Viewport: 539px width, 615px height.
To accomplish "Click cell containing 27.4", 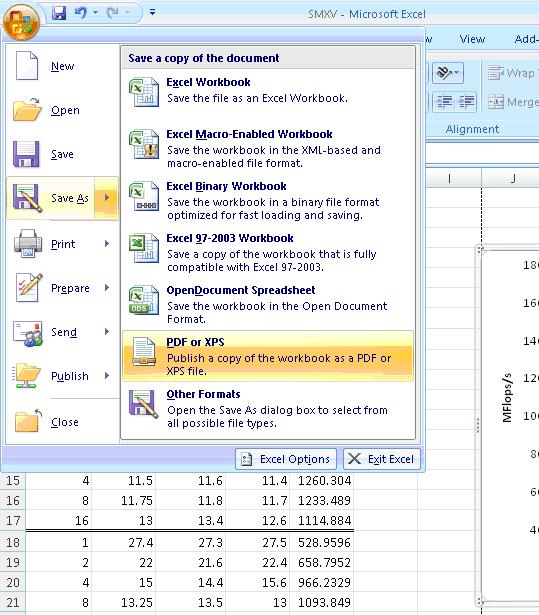I will [x=124, y=543].
